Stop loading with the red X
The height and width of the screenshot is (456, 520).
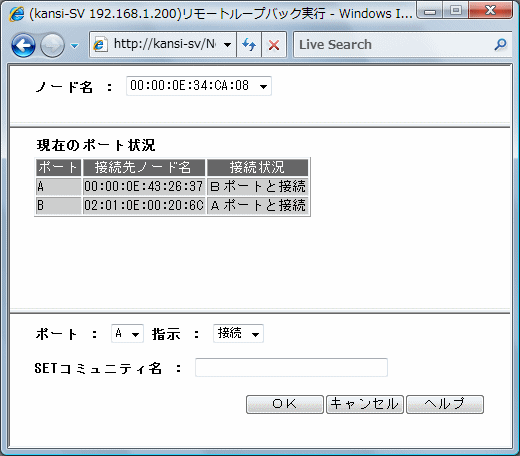click(x=274, y=44)
